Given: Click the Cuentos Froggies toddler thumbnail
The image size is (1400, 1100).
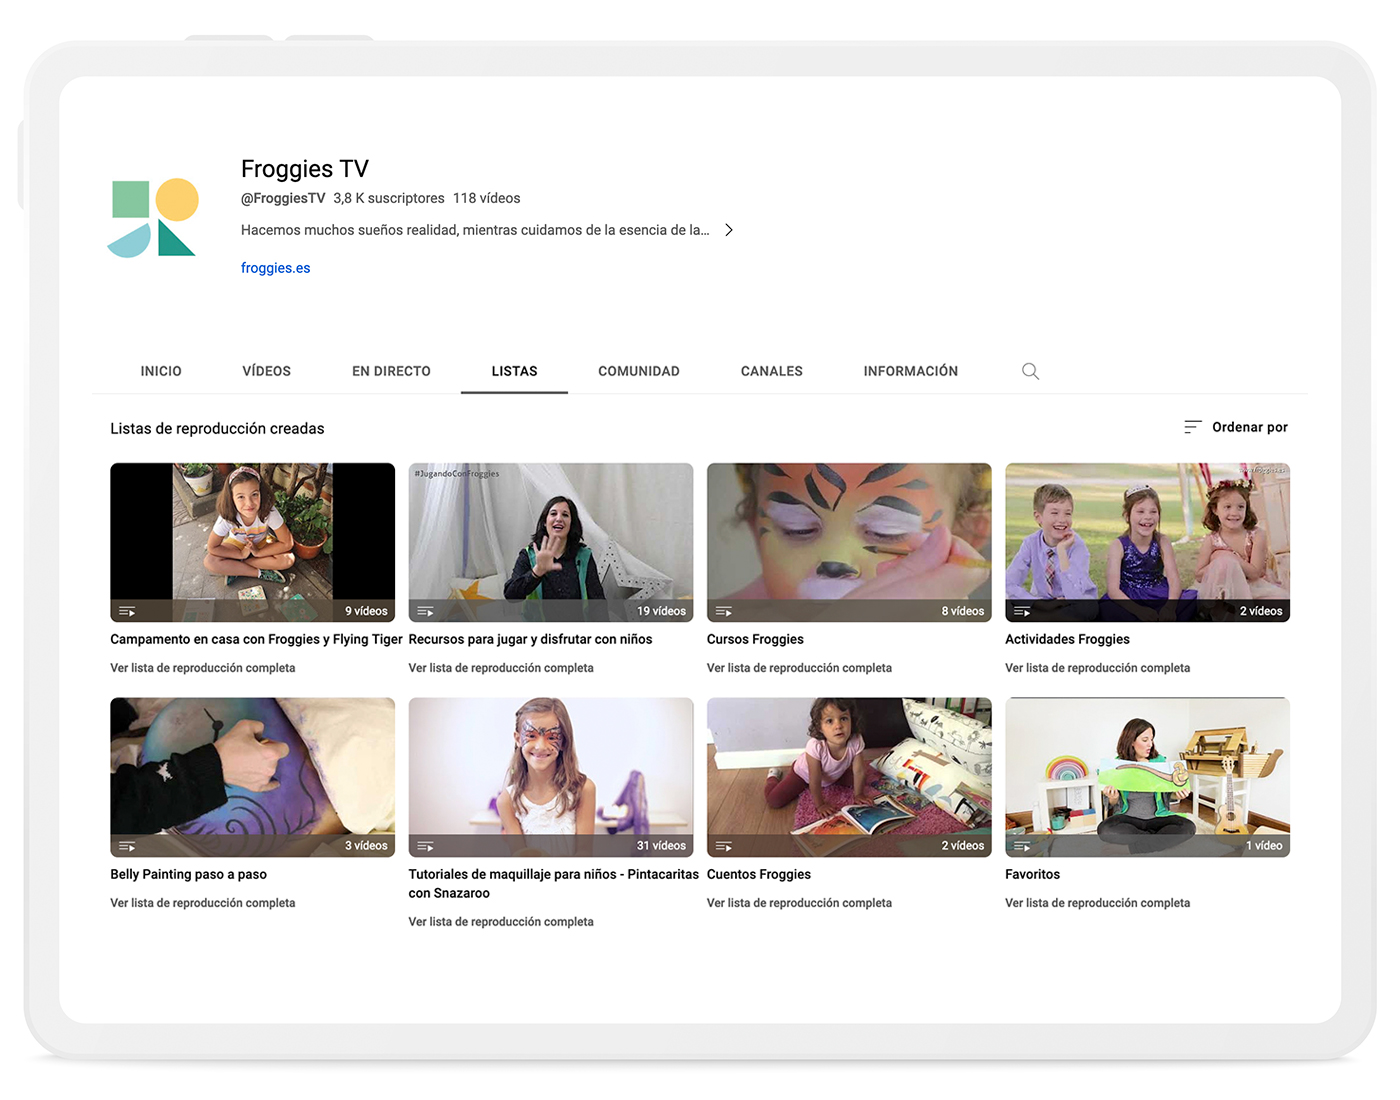Looking at the screenshot, I should (x=849, y=777).
